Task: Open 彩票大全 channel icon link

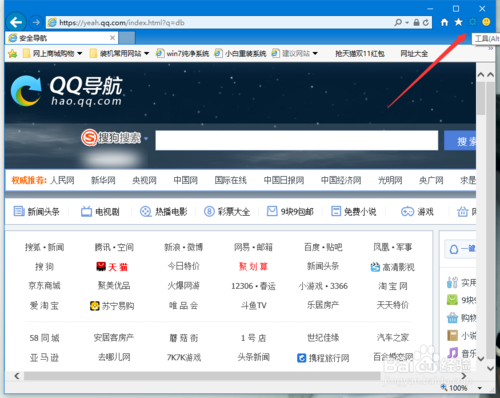Action: click(227, 211)
